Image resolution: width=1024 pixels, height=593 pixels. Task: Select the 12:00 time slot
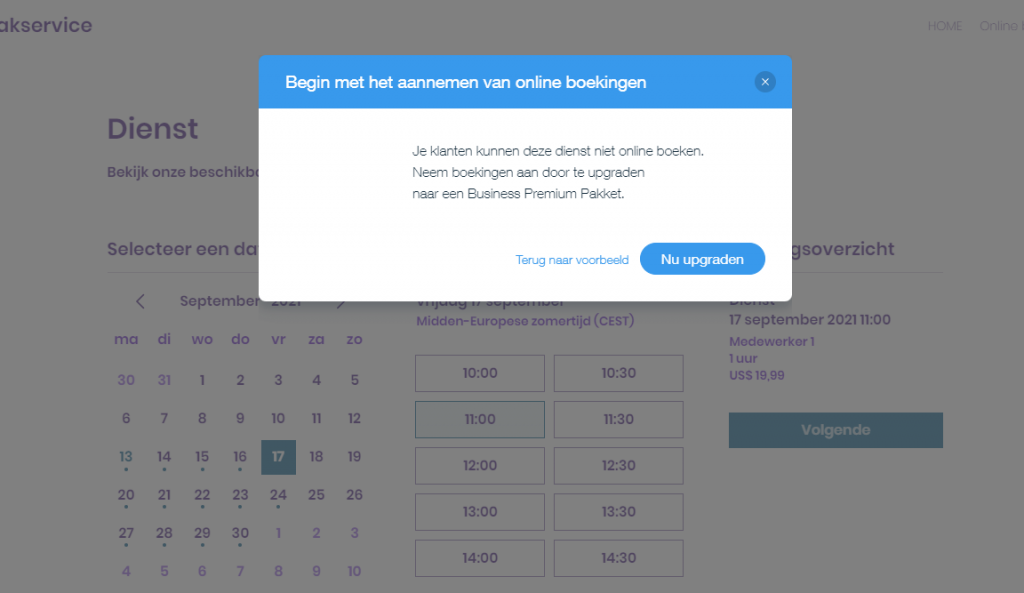[x=480, y=465]
